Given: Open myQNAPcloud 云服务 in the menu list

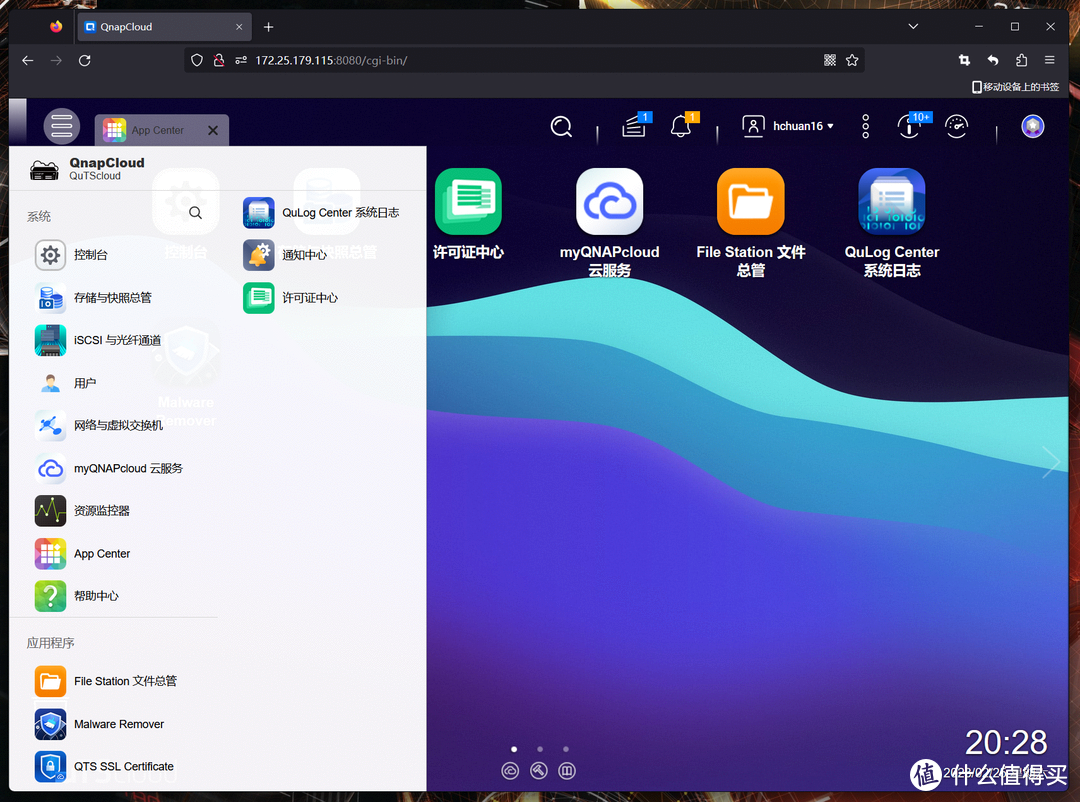Looking at the screenshot, I should [x=109, y=469].
